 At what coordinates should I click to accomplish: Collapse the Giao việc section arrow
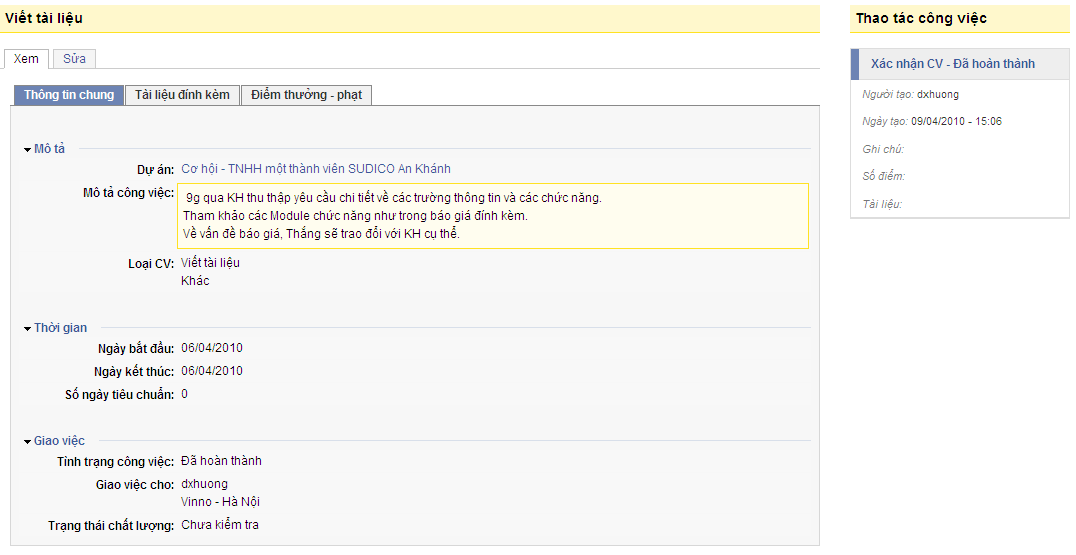(x=27, y=442)
